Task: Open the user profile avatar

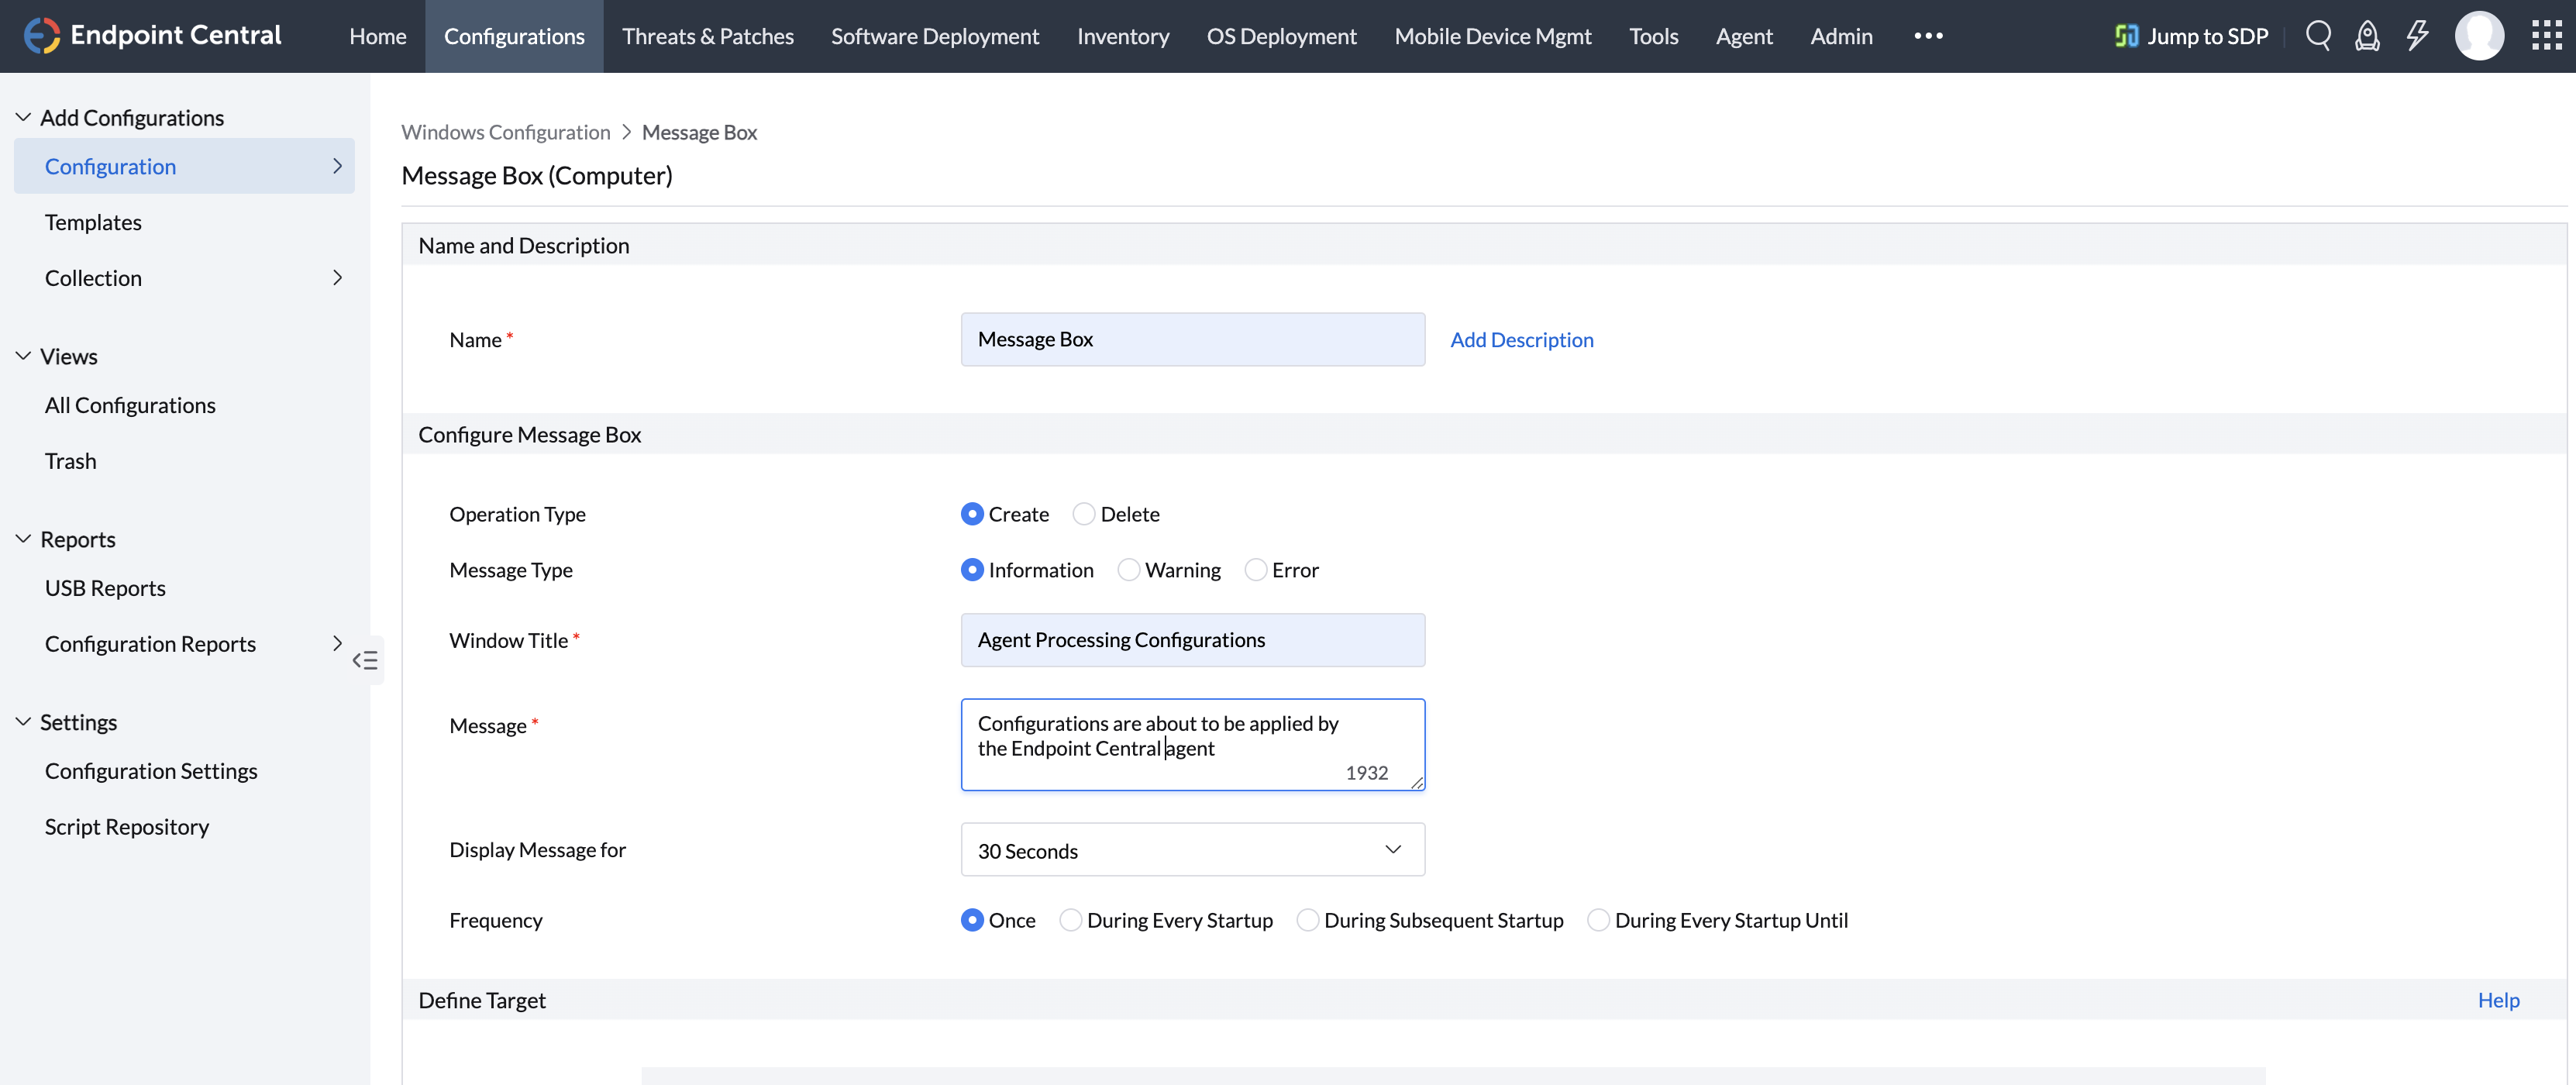Action: tap(2478, 36)
